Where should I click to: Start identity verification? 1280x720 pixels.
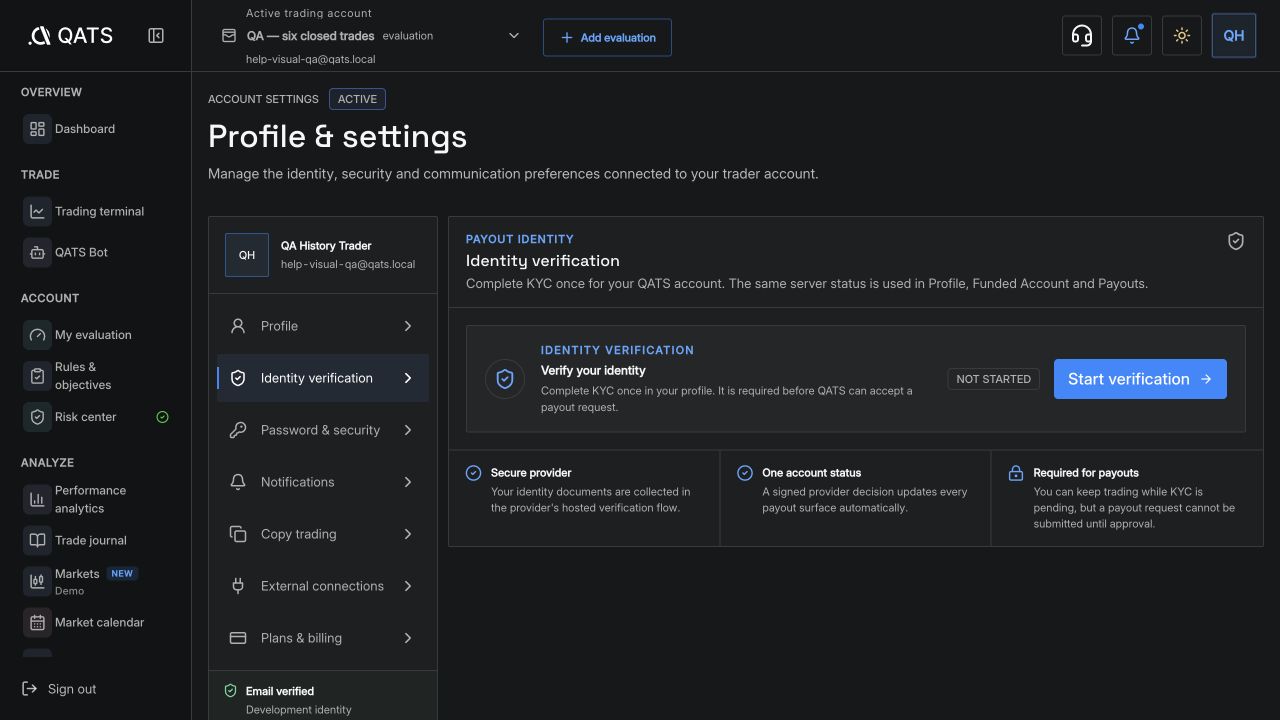pyautogui.click(x=1140, y=379)
